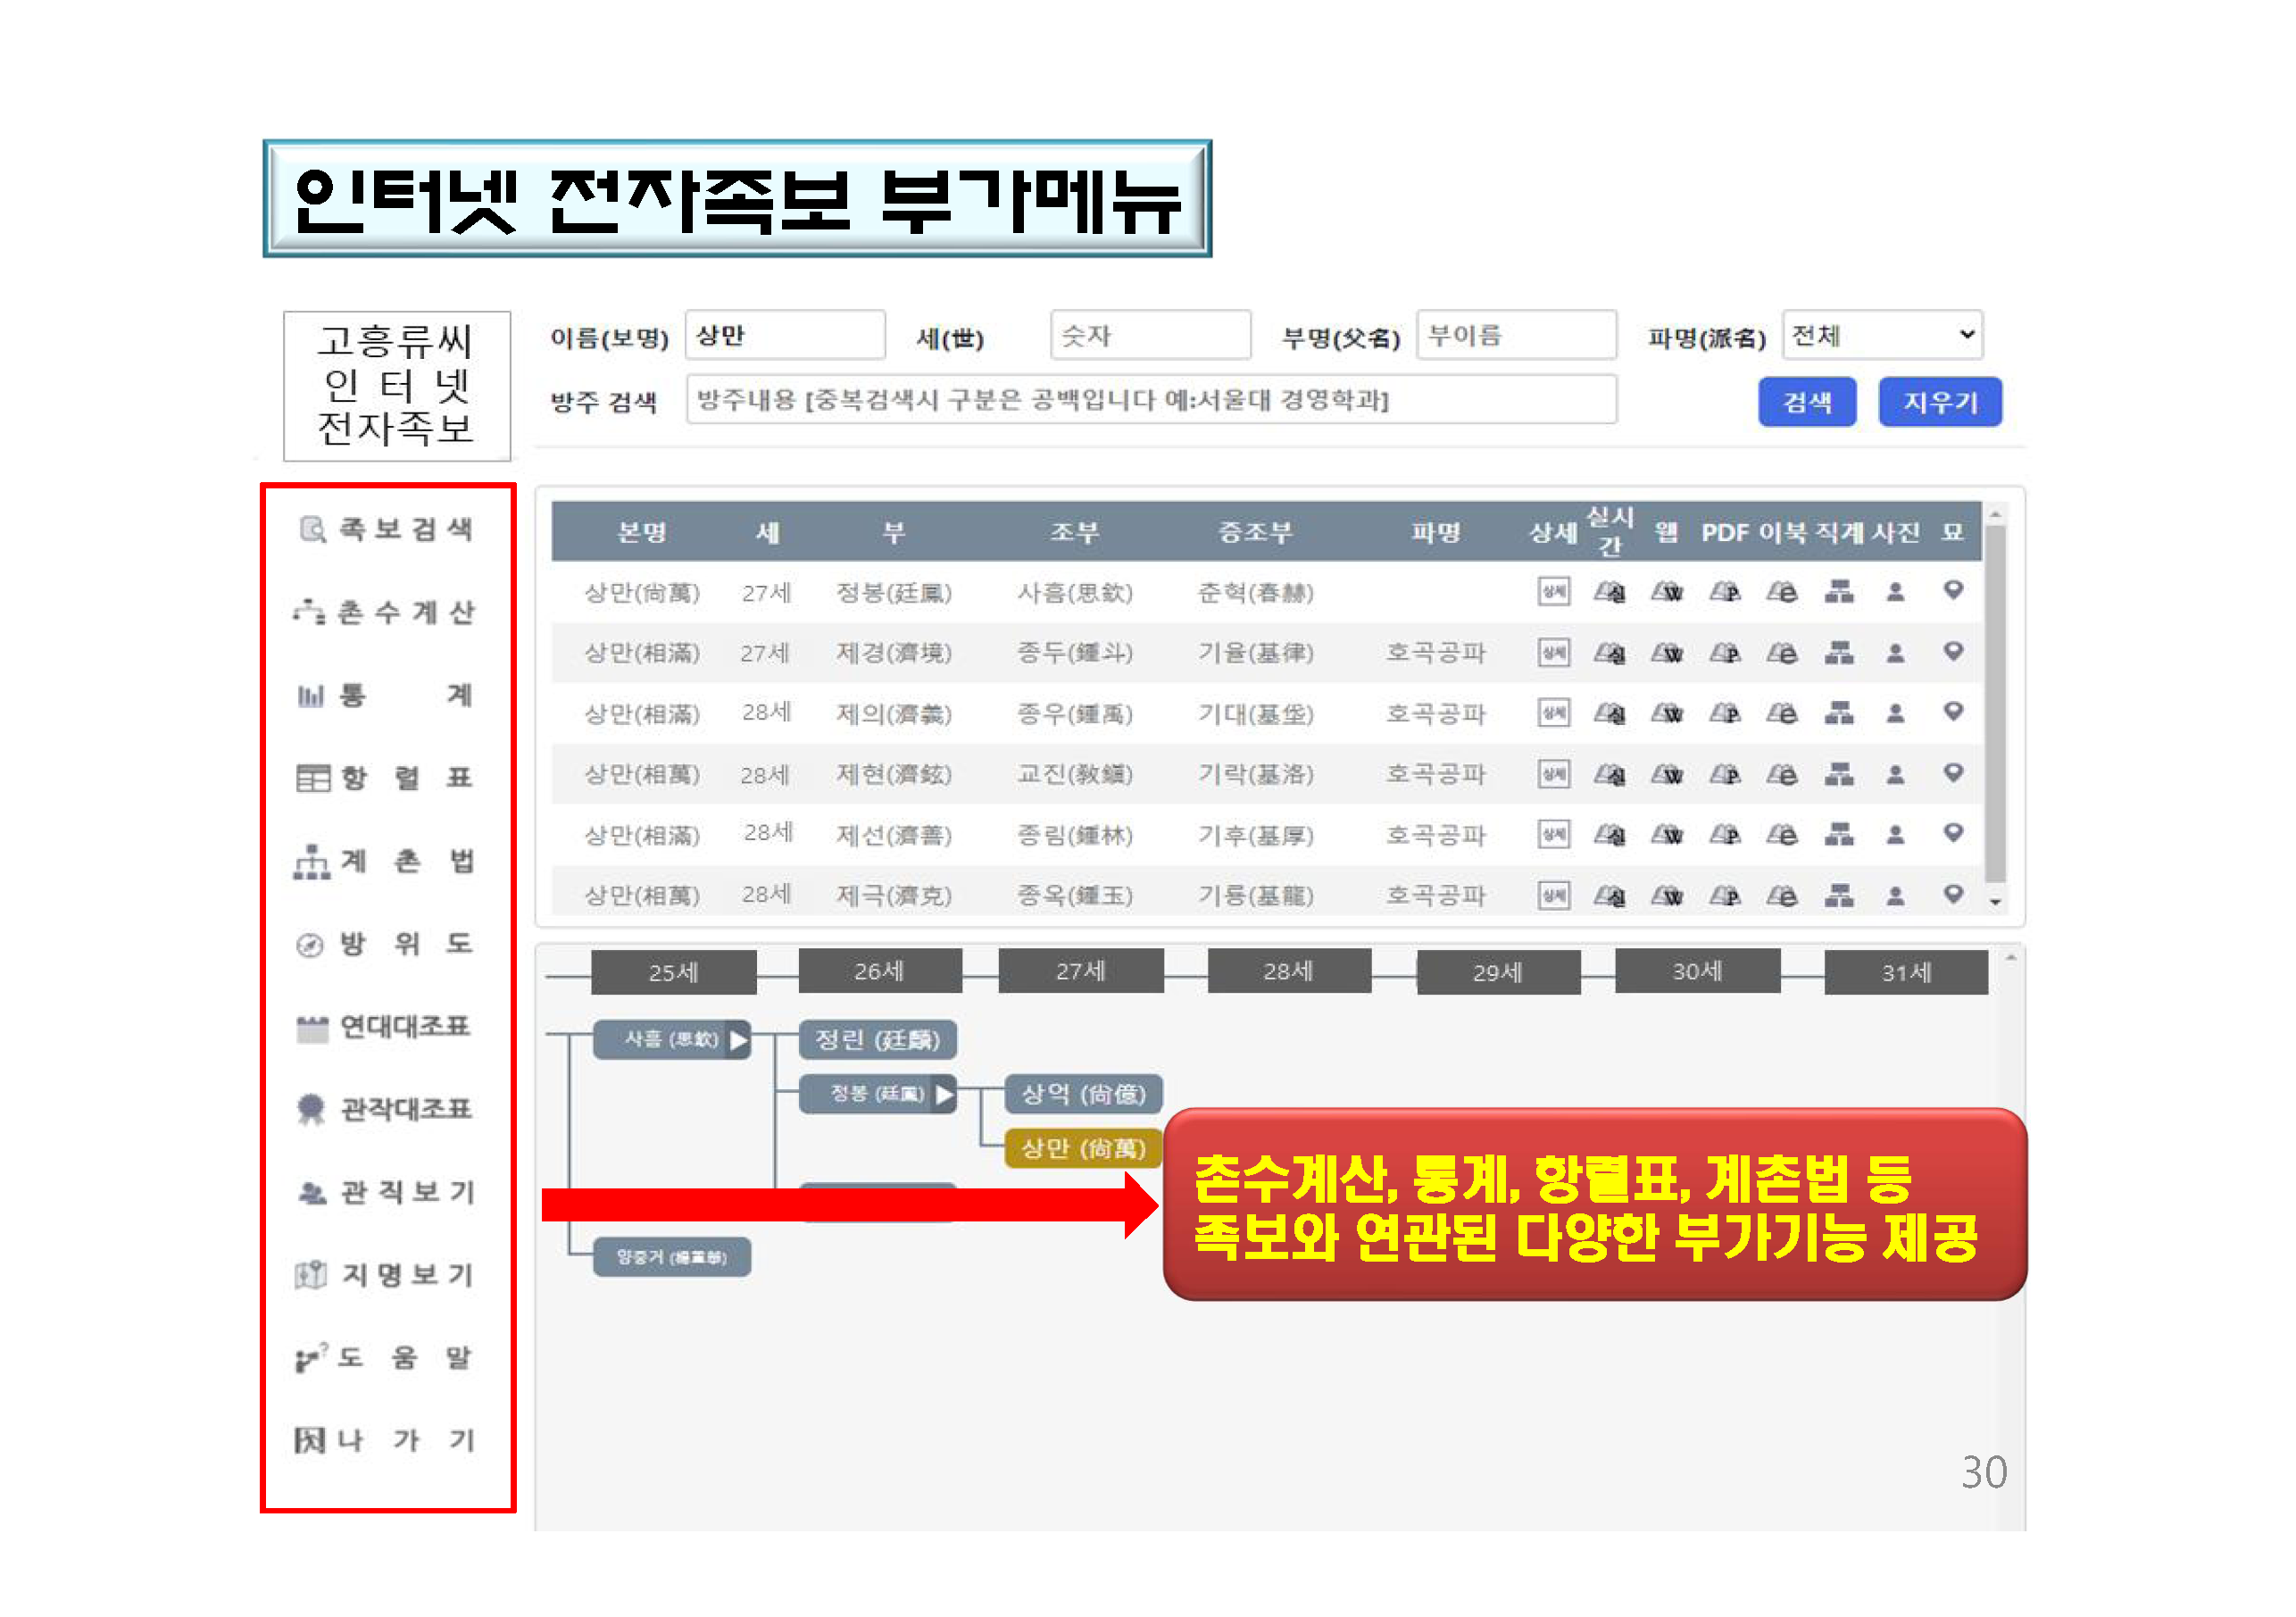Open 방위도 compass menu item
The width and height of the screenshot is (2296, 1617).
click(385, 943)
